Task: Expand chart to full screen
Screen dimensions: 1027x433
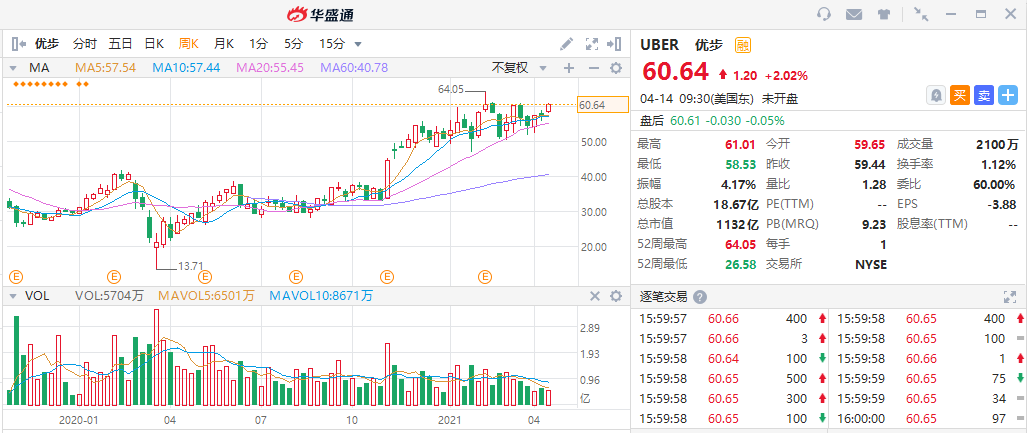Action: 591,44
